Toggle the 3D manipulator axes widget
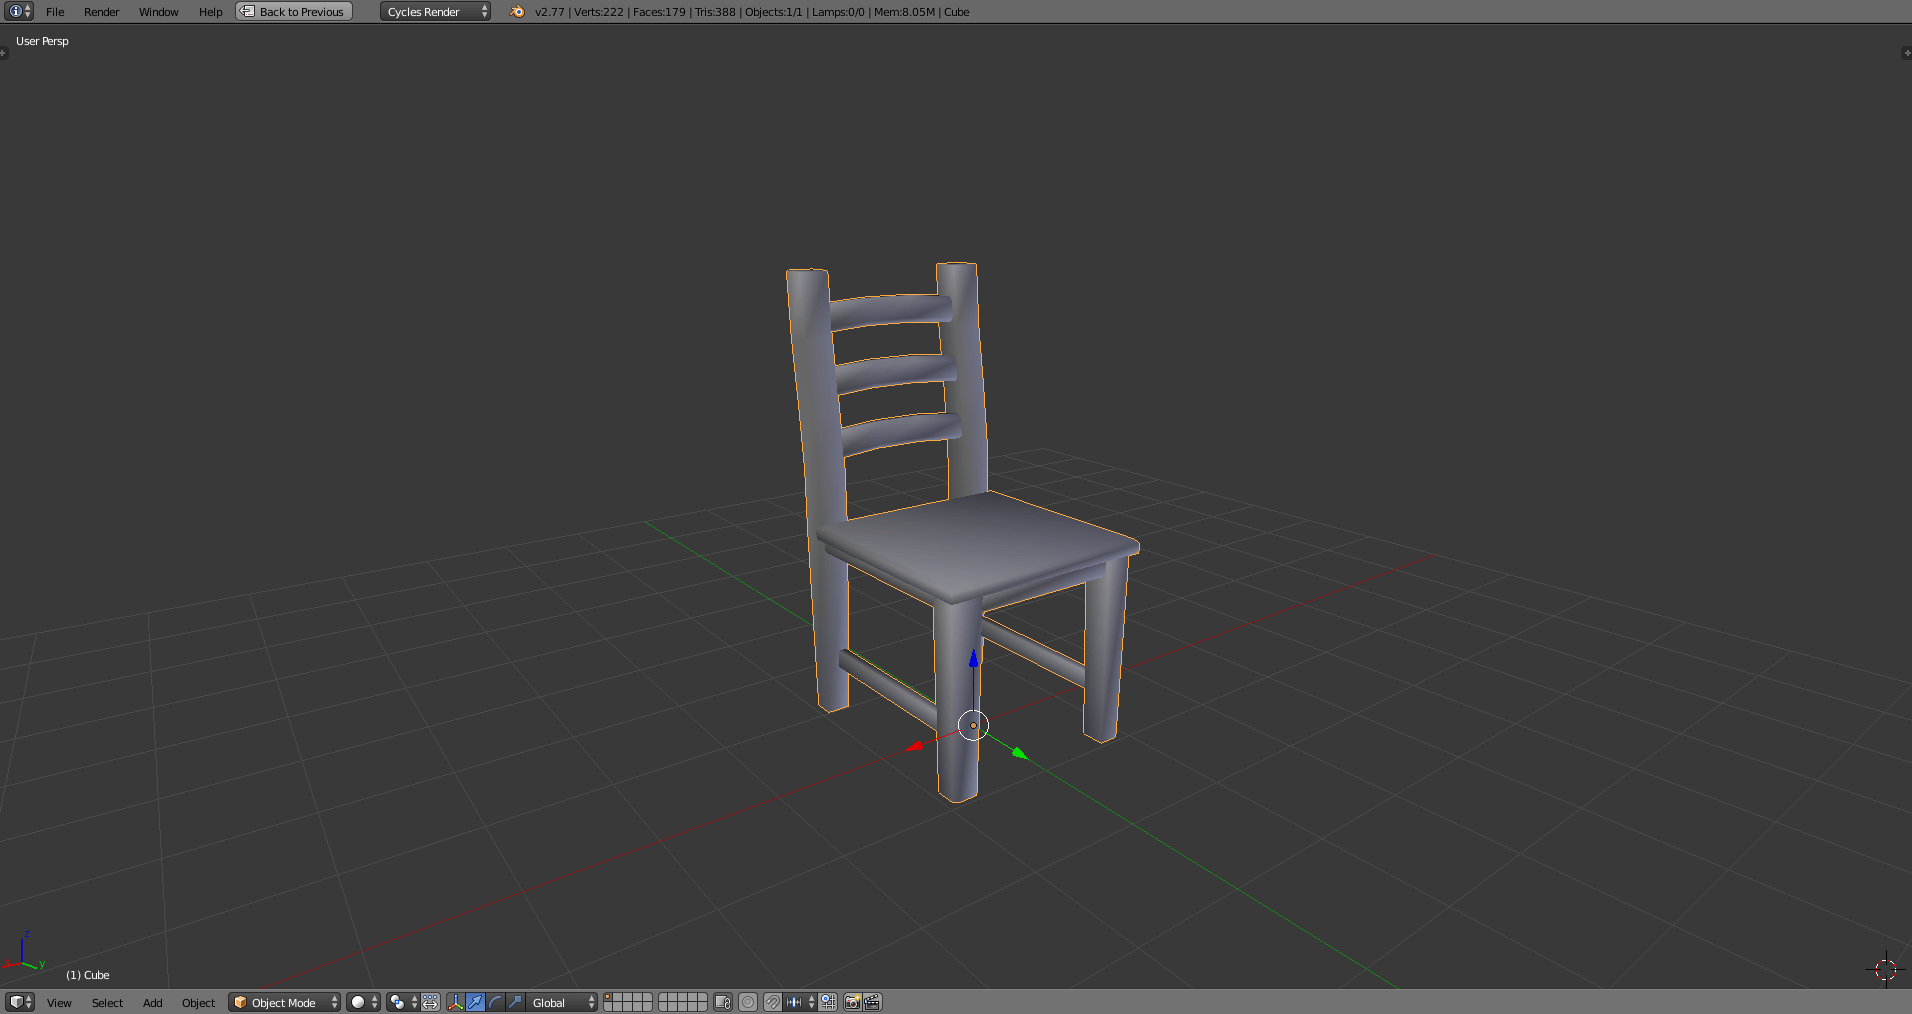Screen dimensions: 1912x1014 (456, 1002)
